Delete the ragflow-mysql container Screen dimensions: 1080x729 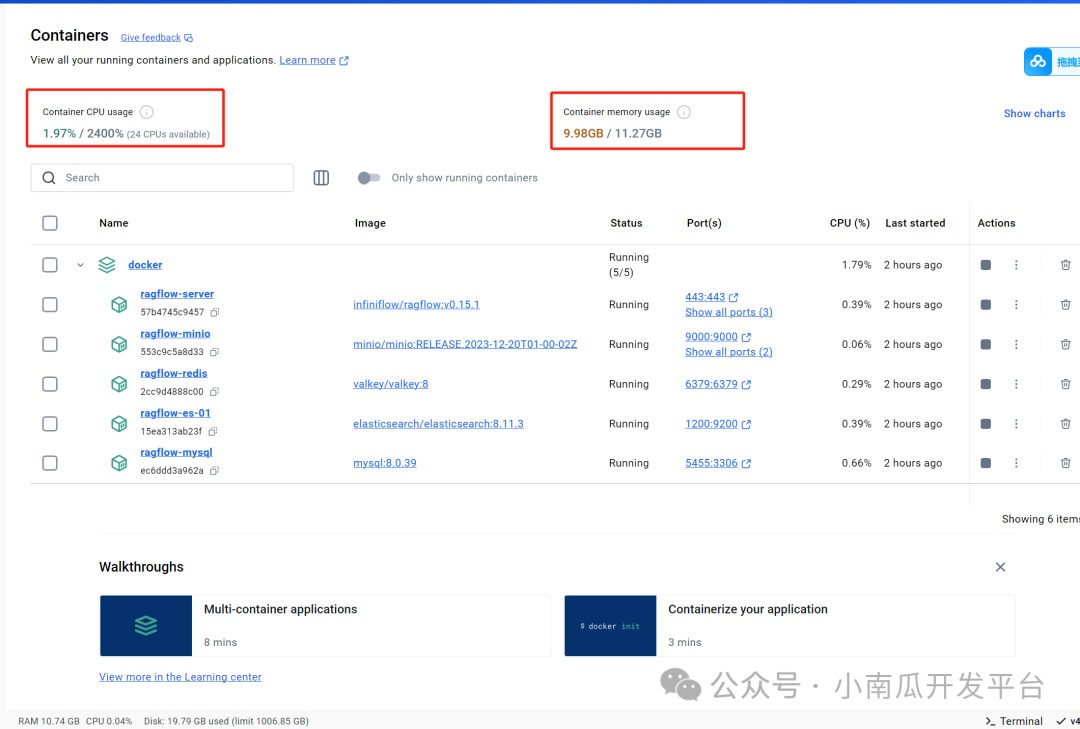click(1066, 463)
